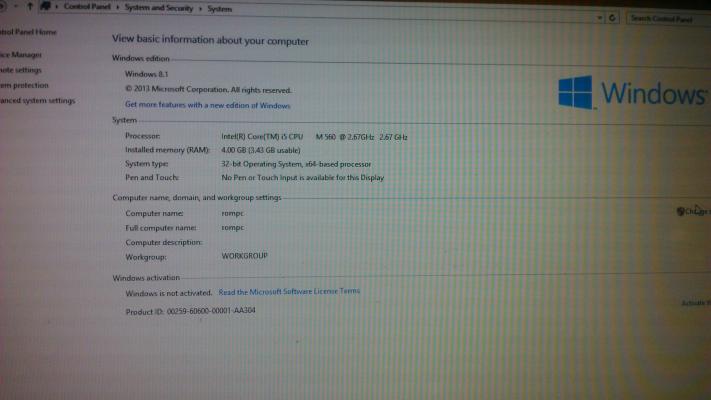Select the Full computer name value
This screenshot has height=400, width=711.
coord(233,228)
